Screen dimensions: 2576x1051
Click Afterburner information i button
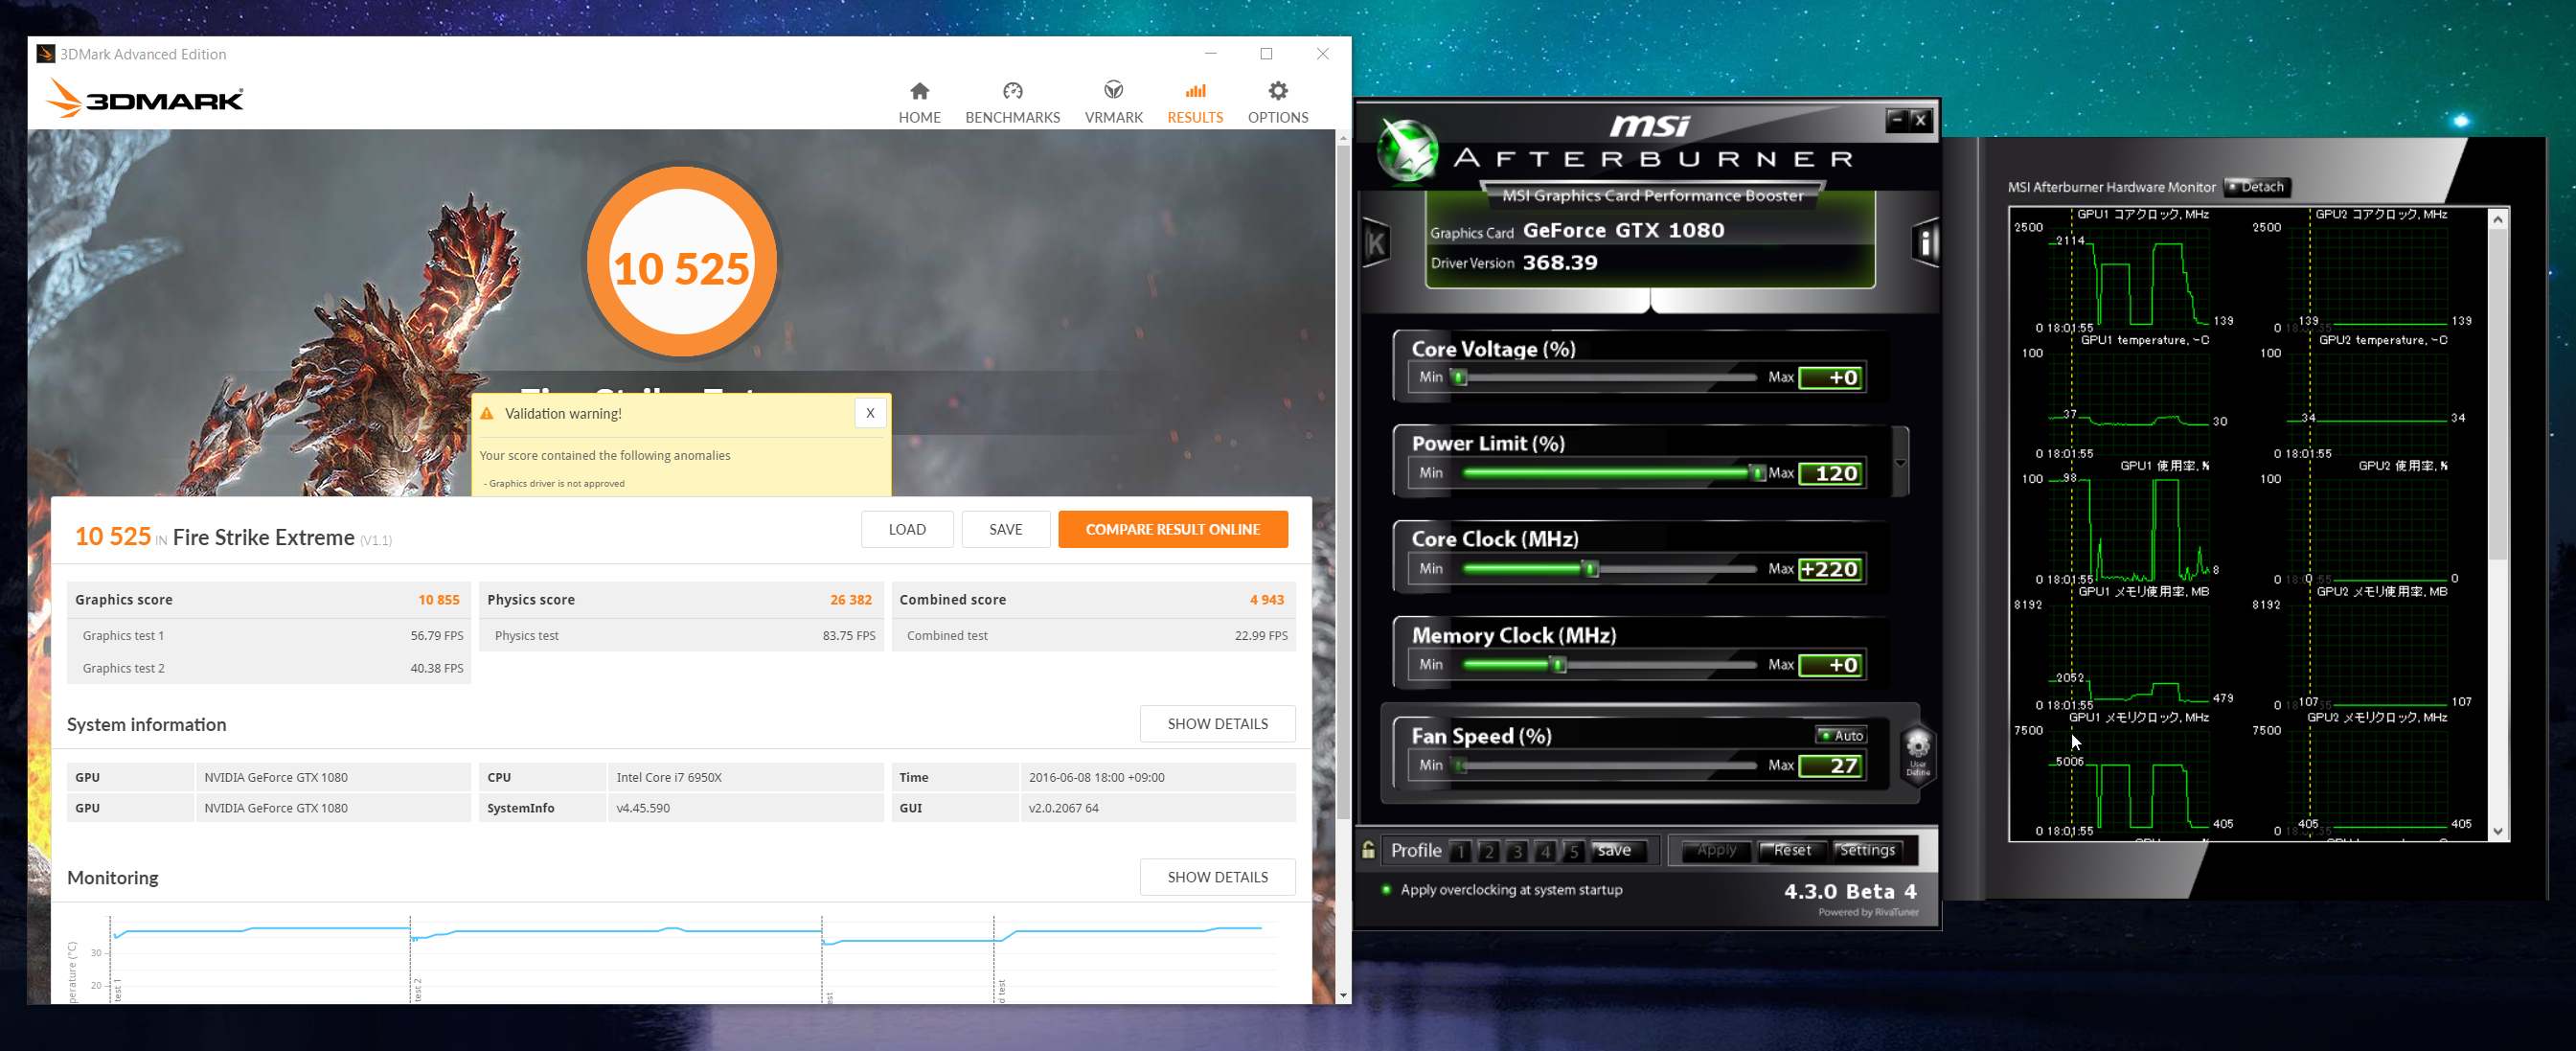point(1925,242)
